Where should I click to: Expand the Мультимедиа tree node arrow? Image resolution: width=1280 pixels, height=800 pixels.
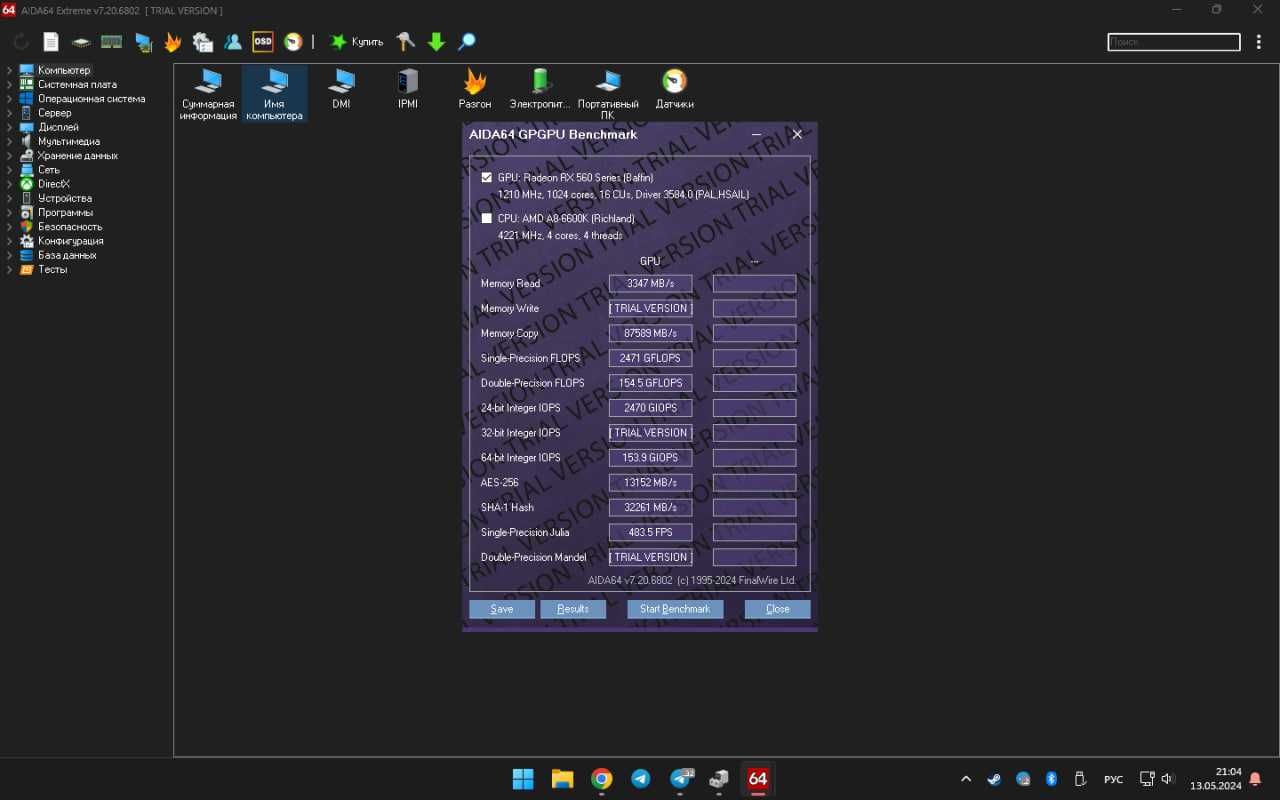[x=9, y=141]
